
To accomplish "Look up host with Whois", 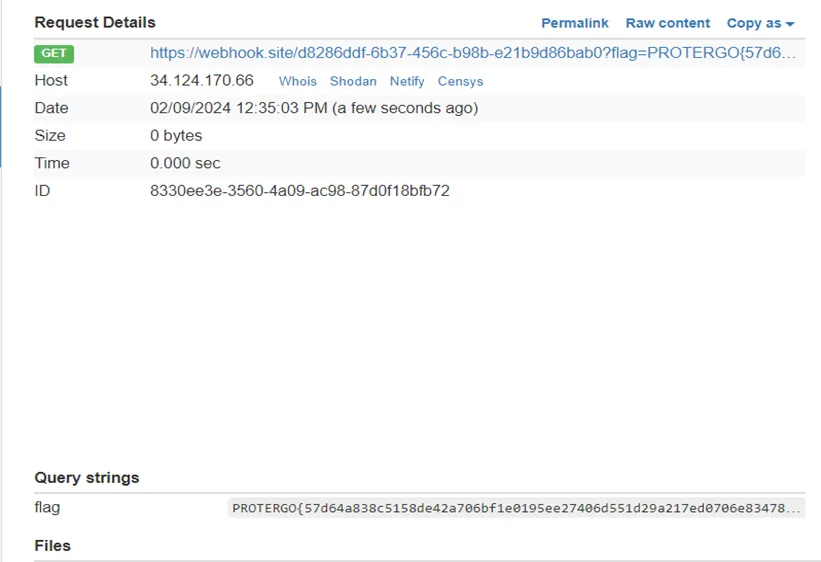I will point(297,81).
